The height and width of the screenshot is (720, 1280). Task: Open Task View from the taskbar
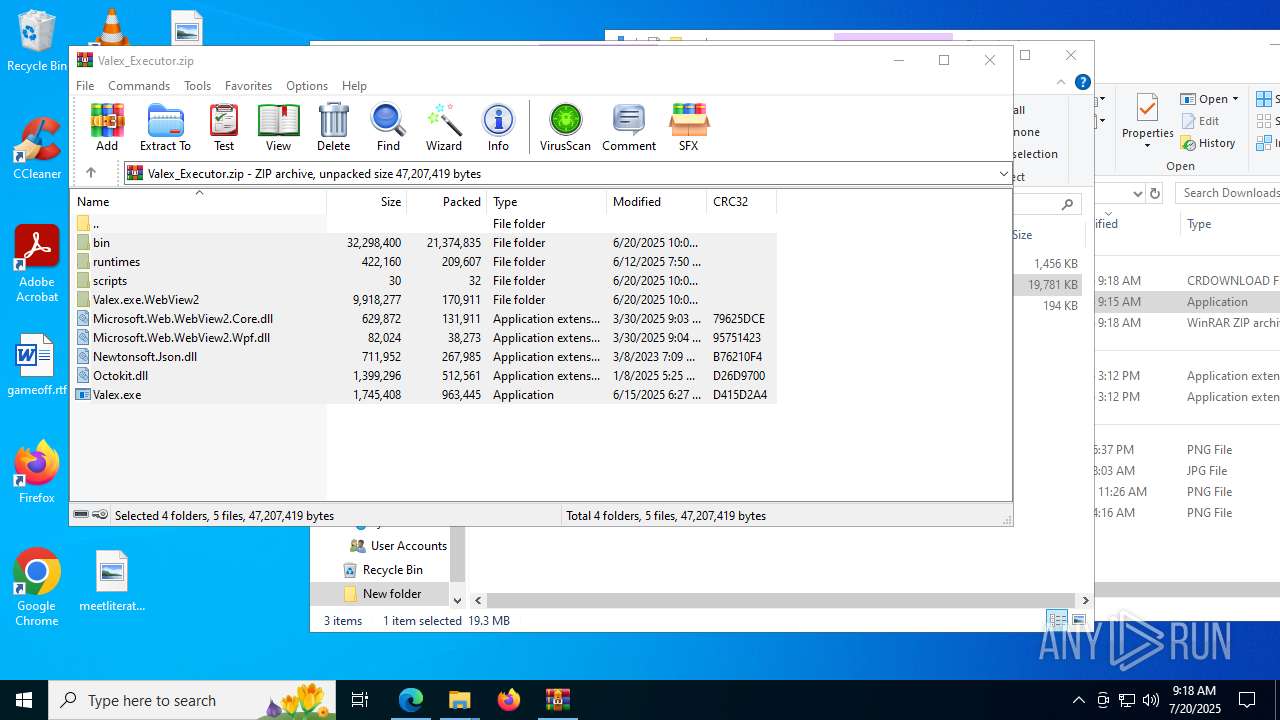tap(360, 700)
